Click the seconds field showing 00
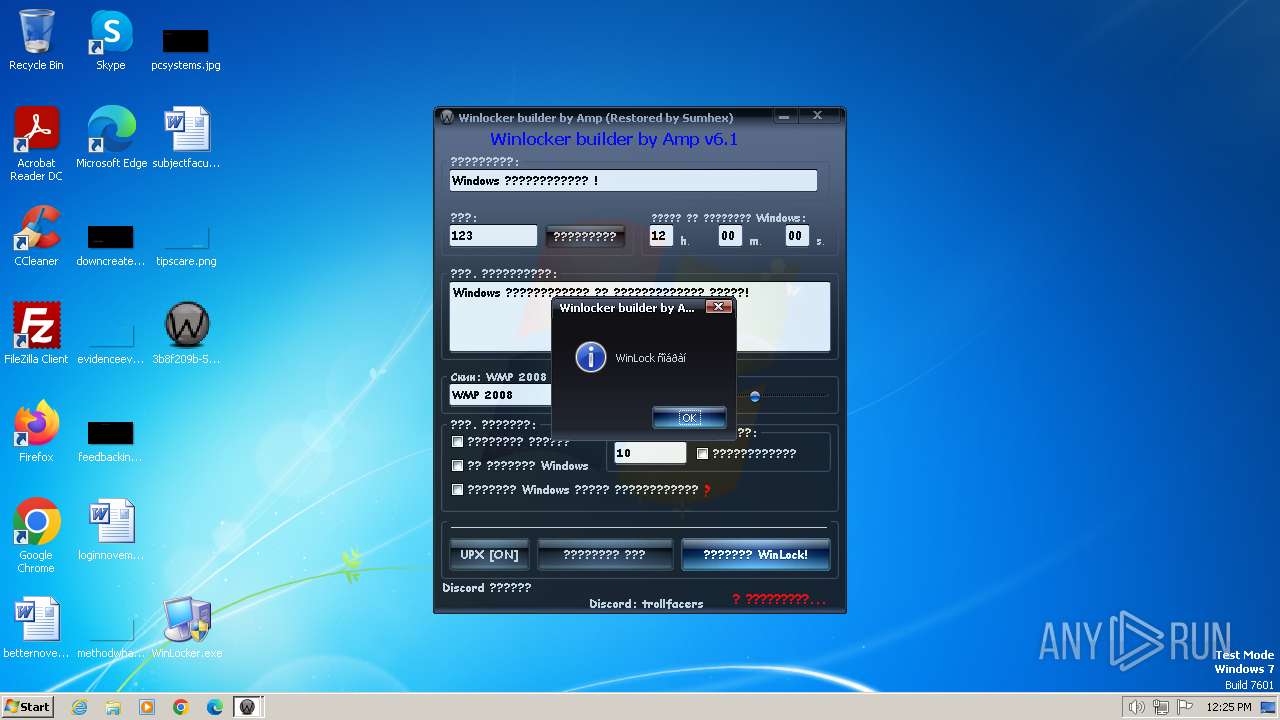This screenshot has height=720, width=1280. tap(796, 236)
